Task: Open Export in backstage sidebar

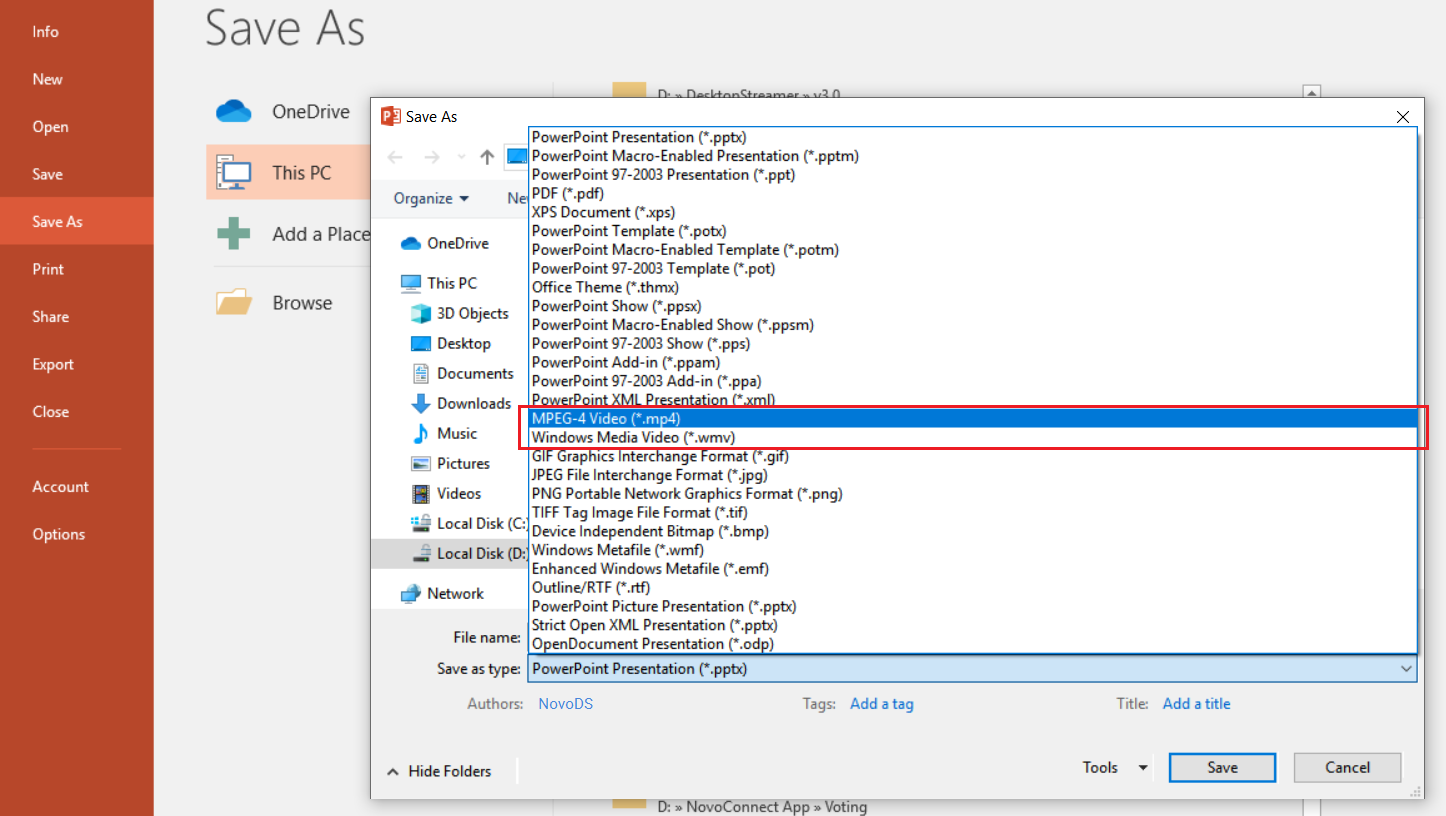Action: [x=77, y=364]
